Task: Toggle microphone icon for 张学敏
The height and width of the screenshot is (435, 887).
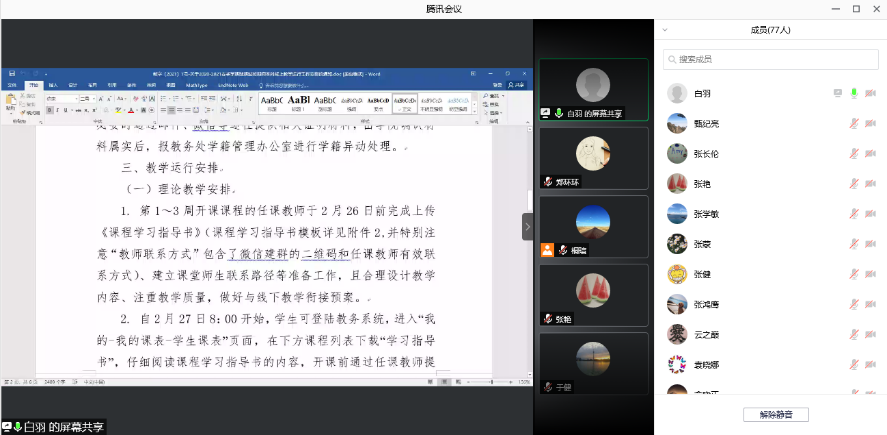Action: pos(854,214)
